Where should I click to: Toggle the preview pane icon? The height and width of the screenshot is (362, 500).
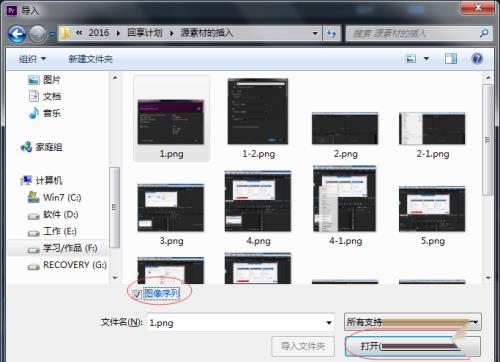451,59
